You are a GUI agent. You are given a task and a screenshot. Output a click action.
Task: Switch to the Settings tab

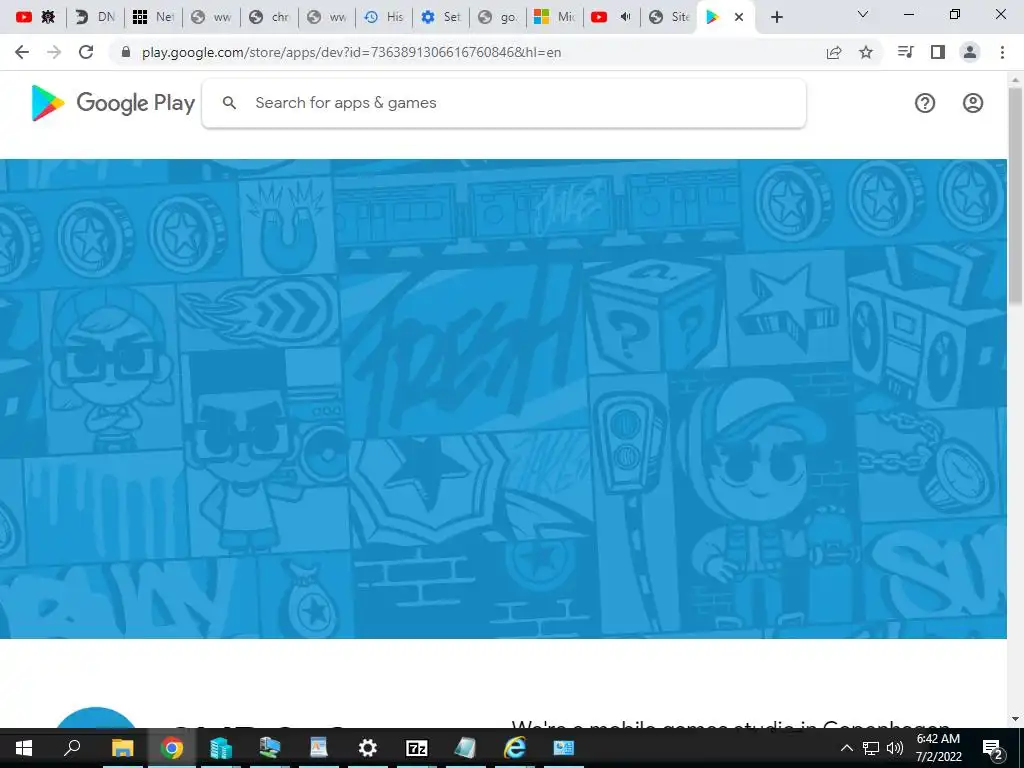pyautogui.click(x=441, y=17)
